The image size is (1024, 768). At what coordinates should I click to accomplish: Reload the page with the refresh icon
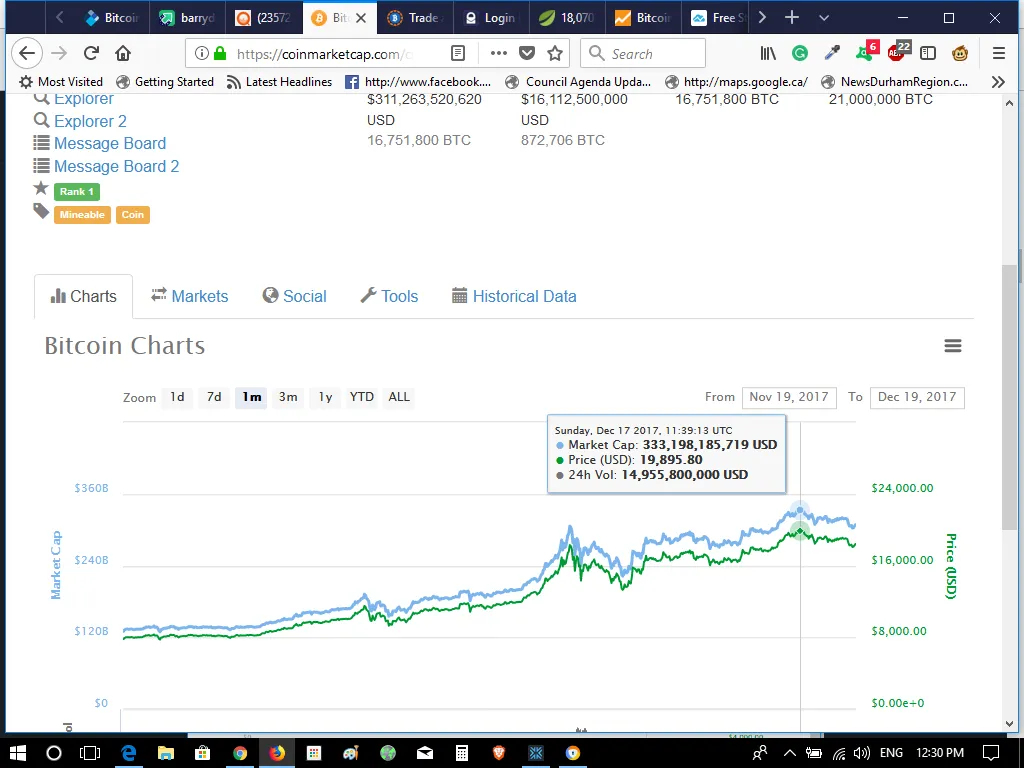click(91, 54)
